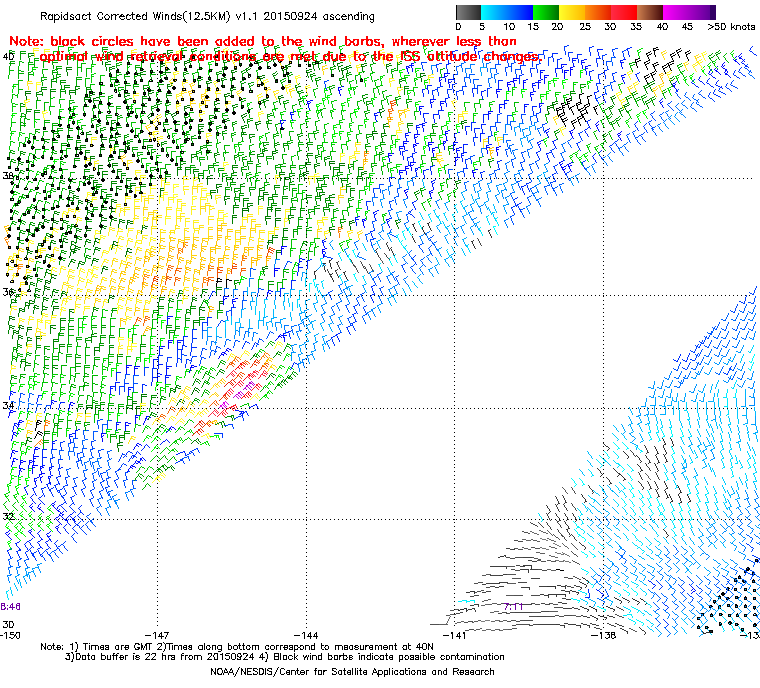Click the green 15-20 knots legend swatch
This screenshot has height=688, width=760.
546,13
